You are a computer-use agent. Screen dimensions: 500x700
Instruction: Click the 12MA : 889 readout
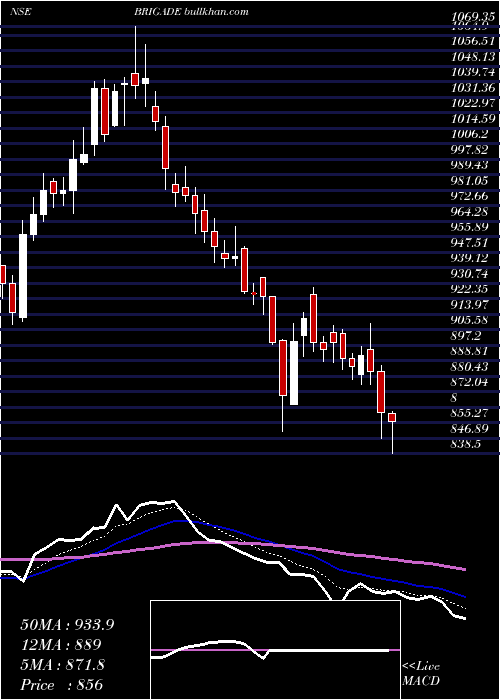(61, 645)
